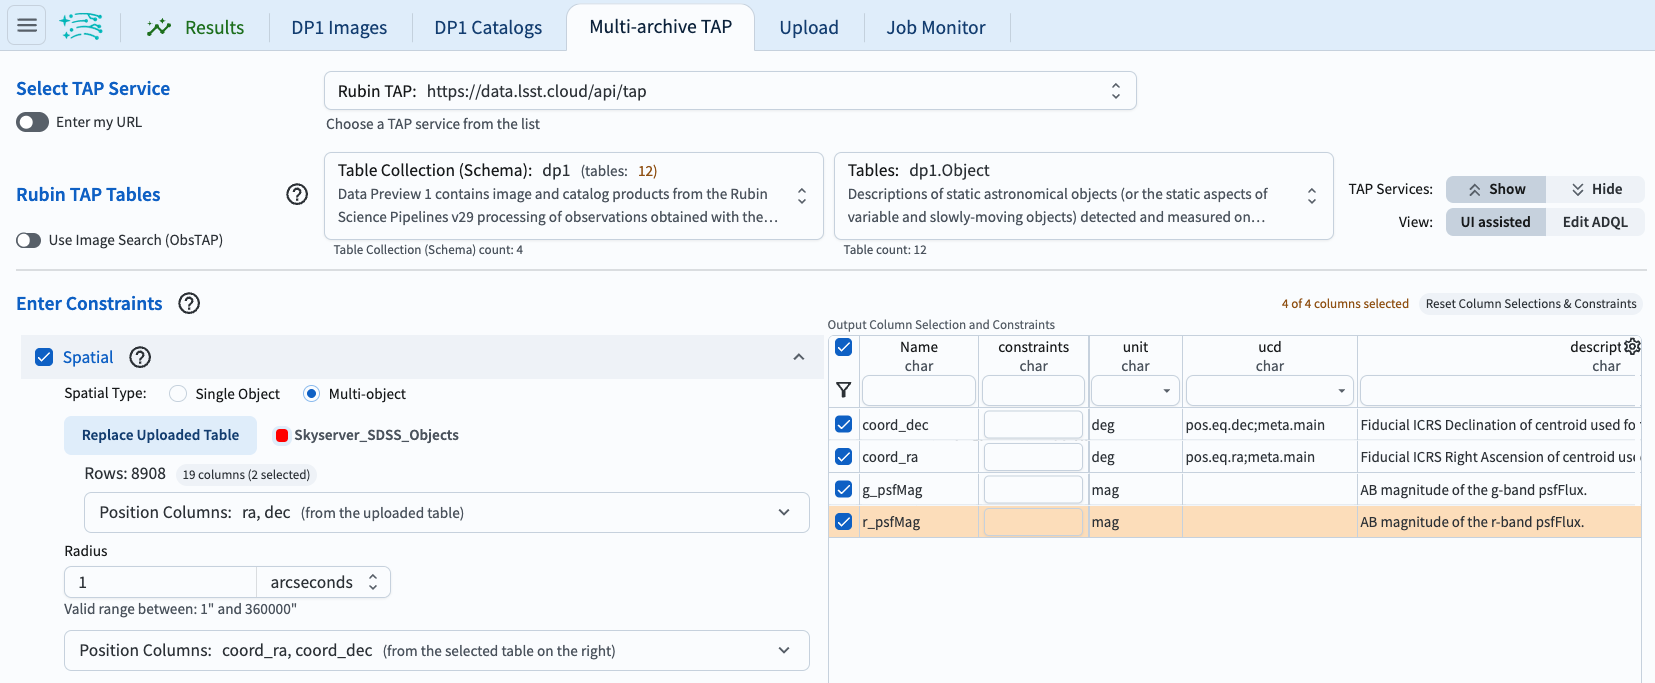This screenshot has width=1655, height=683.
Task: Select the Multi-archive TAP tab
Action: 660,27
